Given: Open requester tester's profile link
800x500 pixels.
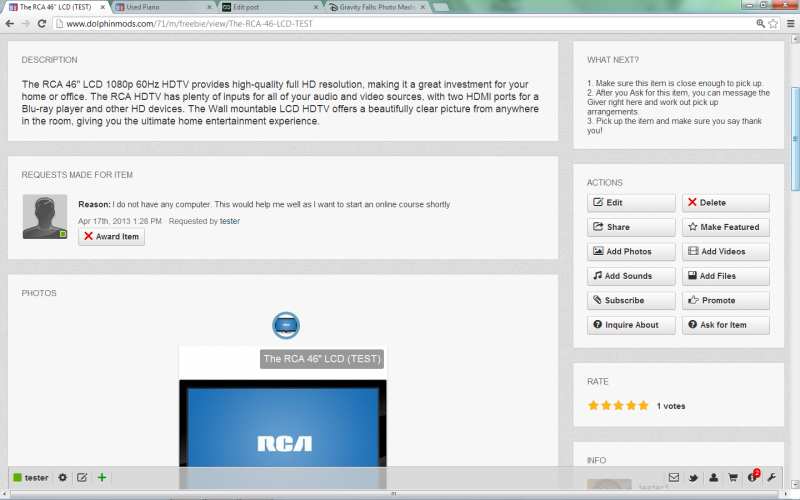Looking at the screenshot, I should pos(230,221).
